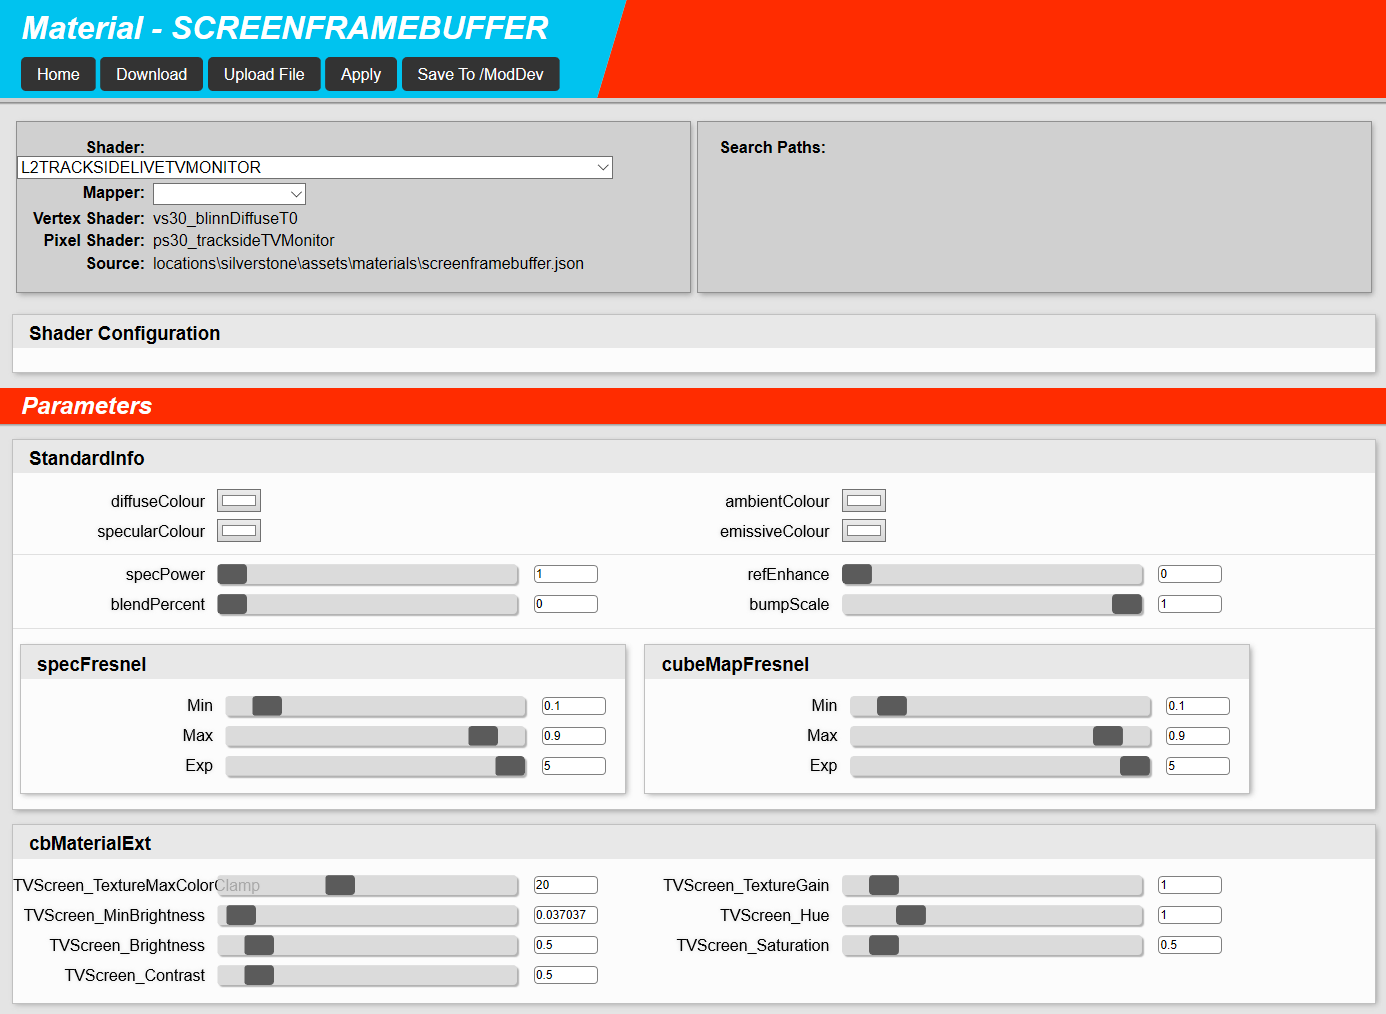Adjust the cubeMapFresnel Exp slider
Viewport: 1386px width, 1014px height.
click(1000, 766)
